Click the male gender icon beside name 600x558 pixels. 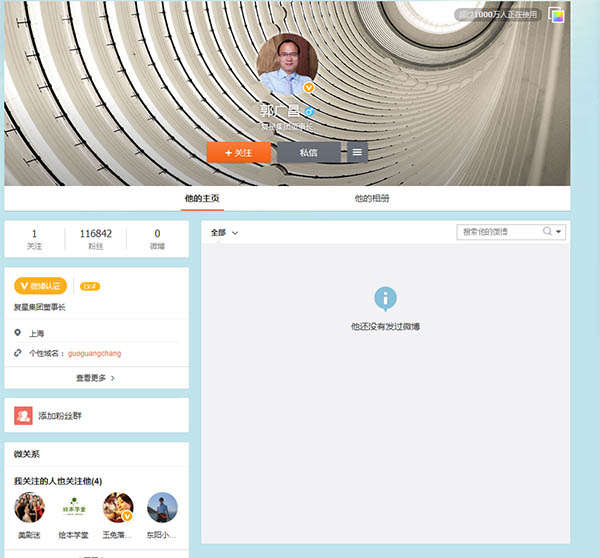tap(310, 111)
